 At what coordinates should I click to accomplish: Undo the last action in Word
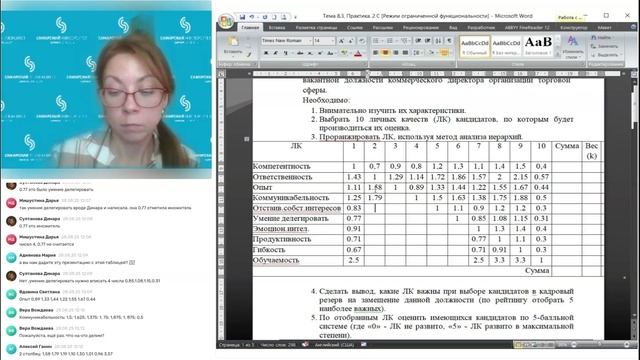(252, 17)
